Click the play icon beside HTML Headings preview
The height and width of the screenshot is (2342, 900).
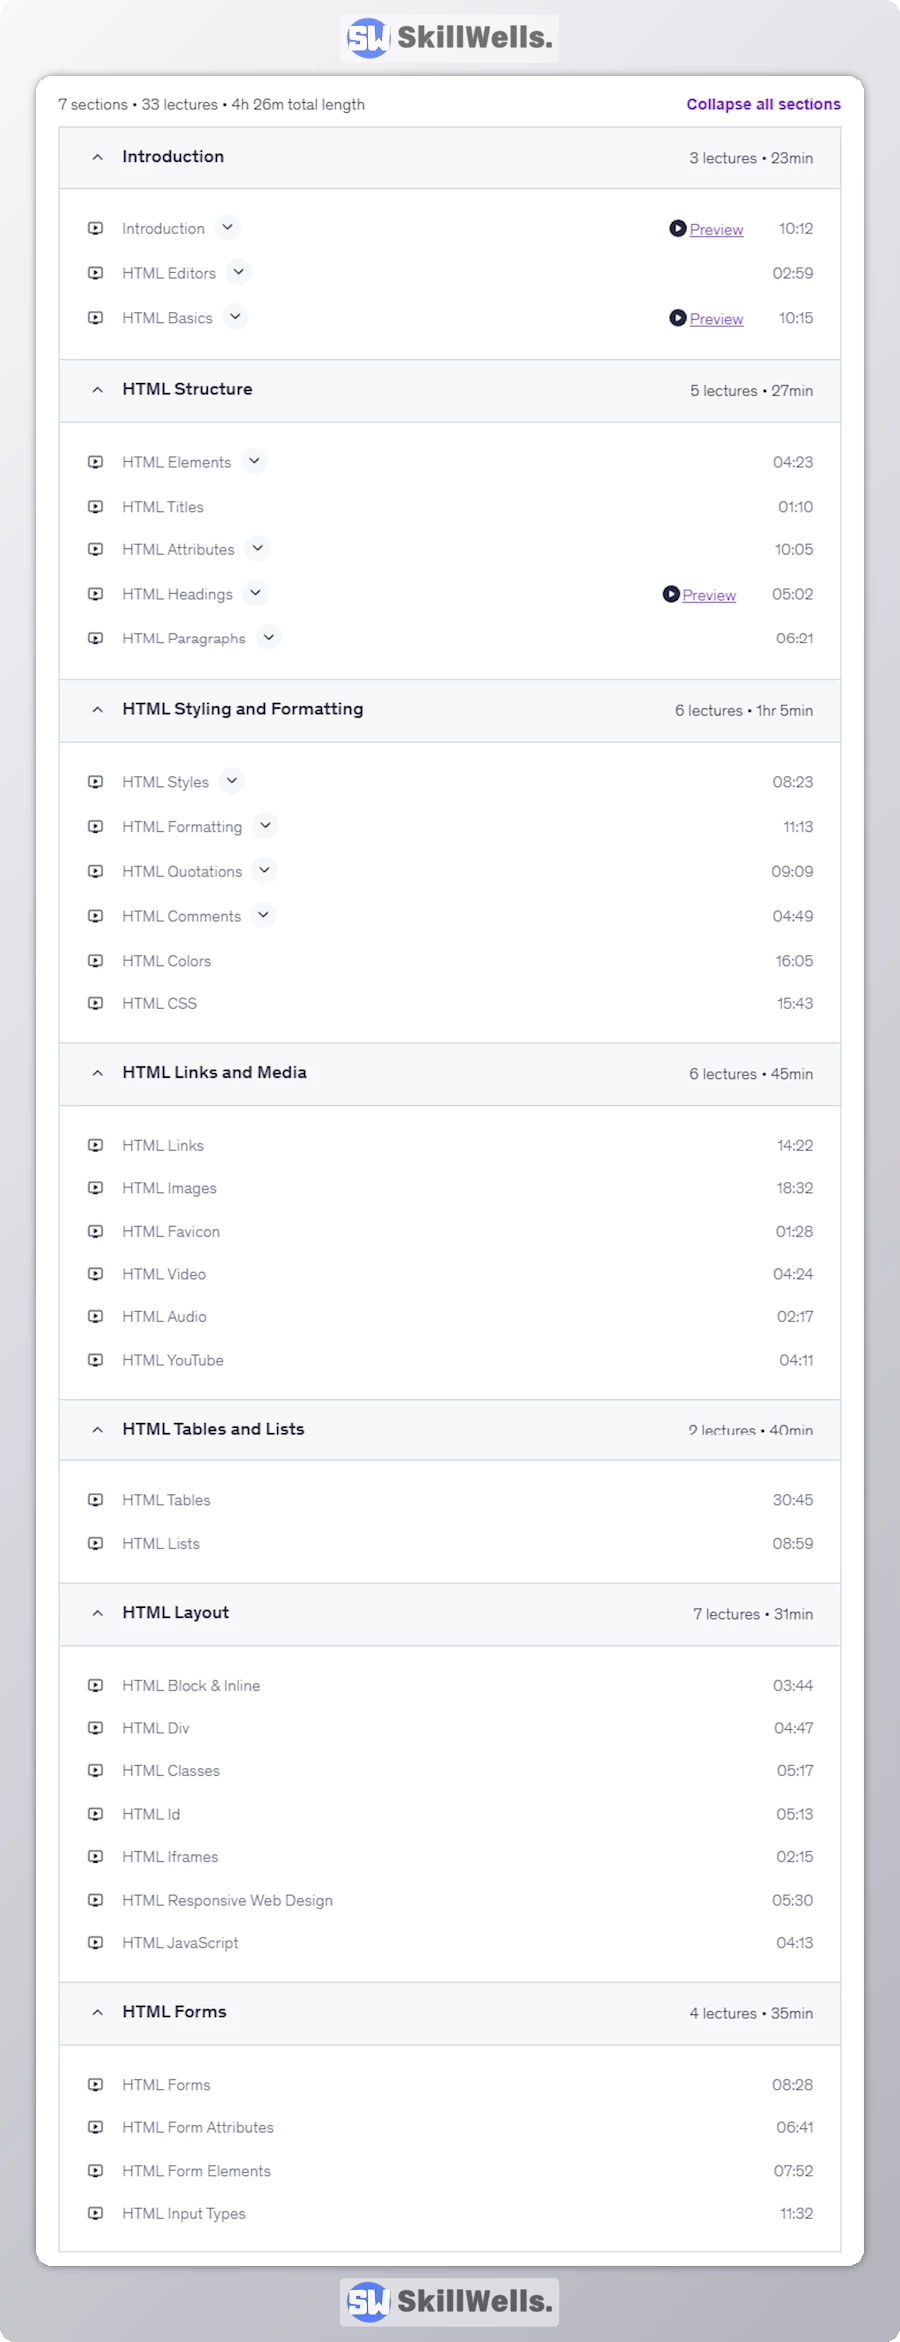[671, 594]
